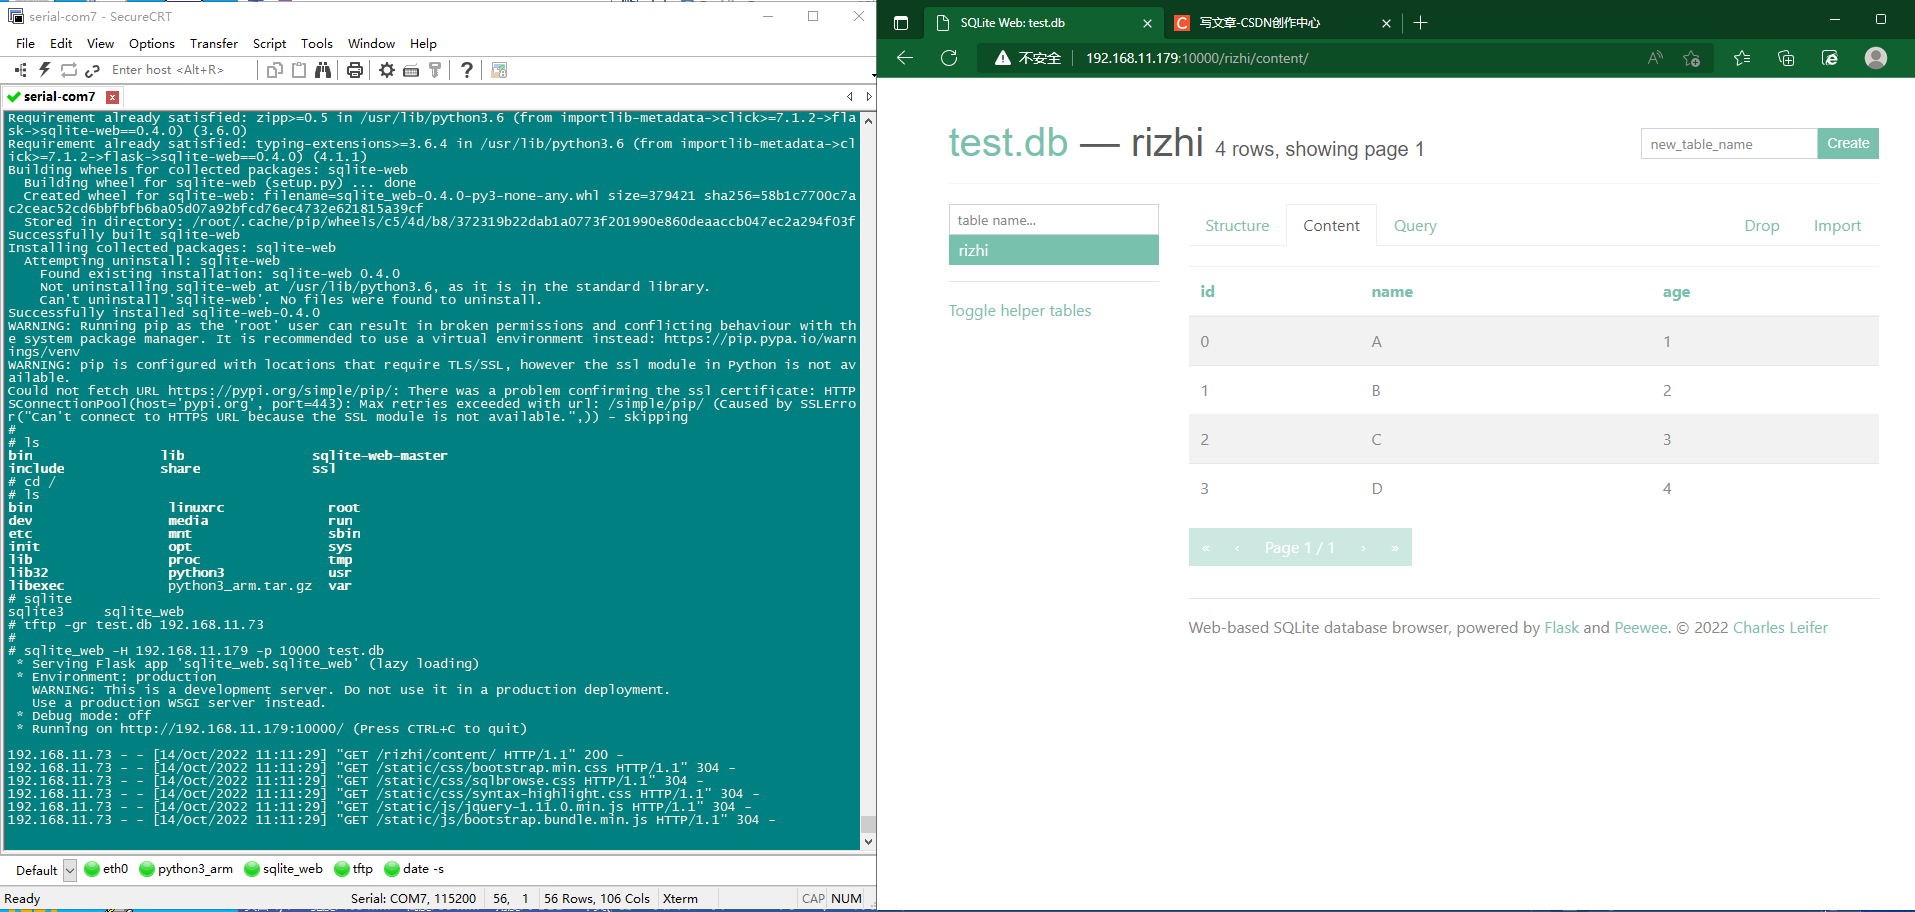The width and height of the screenshot is (1915, 912).
Task: Open the Favorites list icon
Action: (1742, 58)
